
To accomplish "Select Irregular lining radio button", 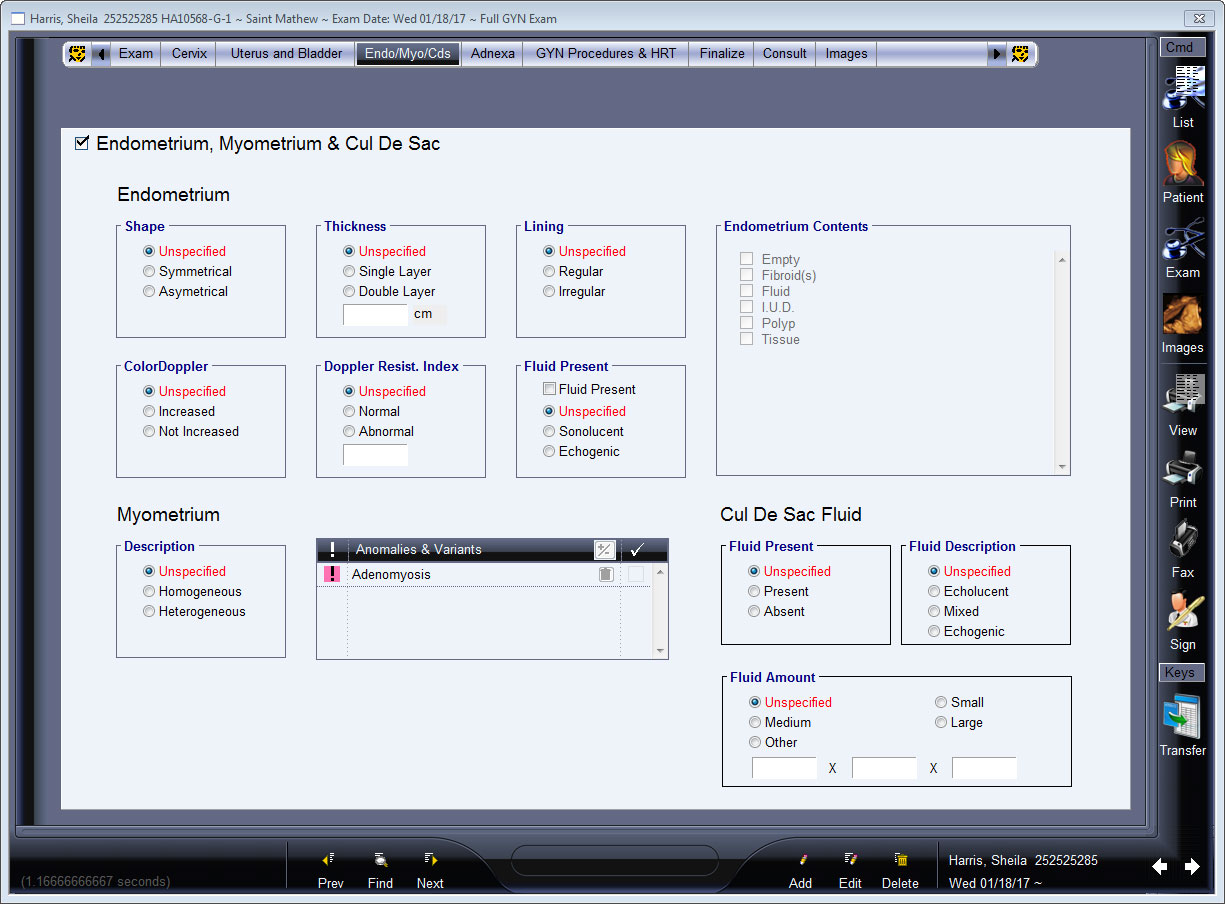I will pos(549,291).
